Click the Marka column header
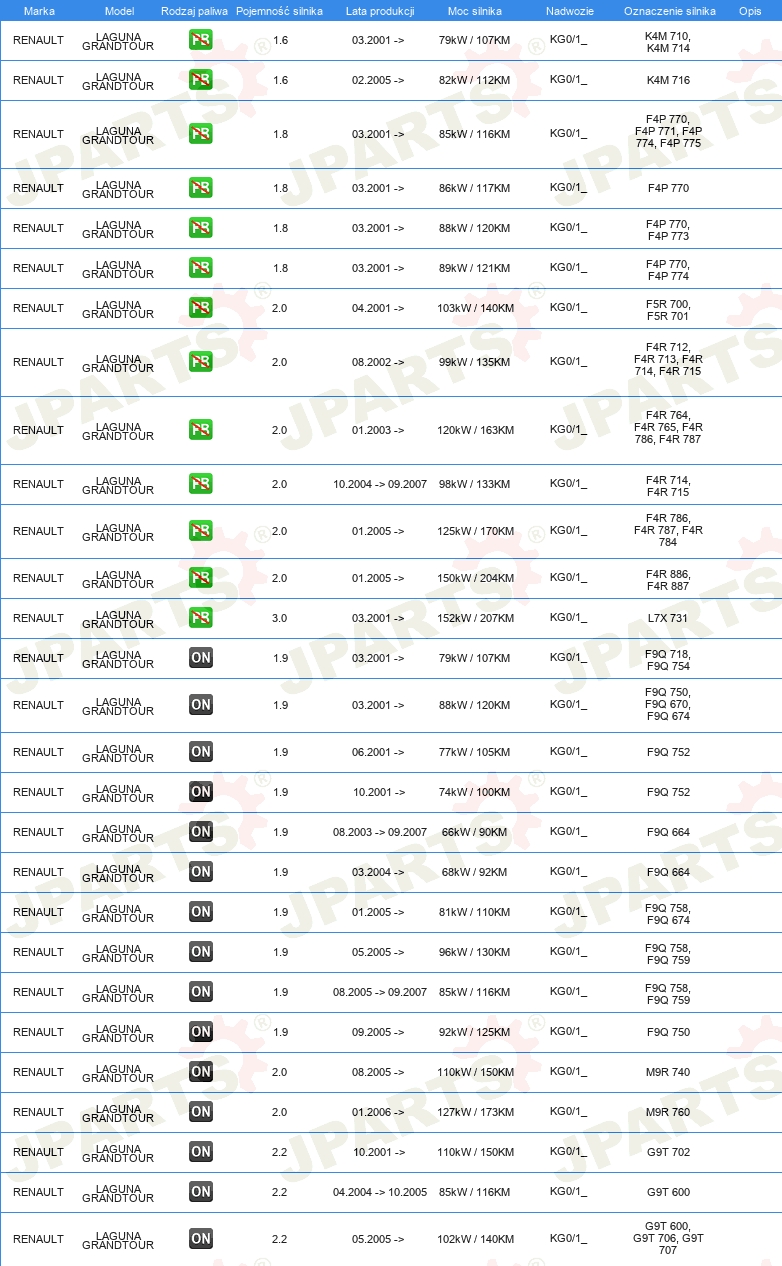This screenshot has height=1266, width=782. click(39, 11)
